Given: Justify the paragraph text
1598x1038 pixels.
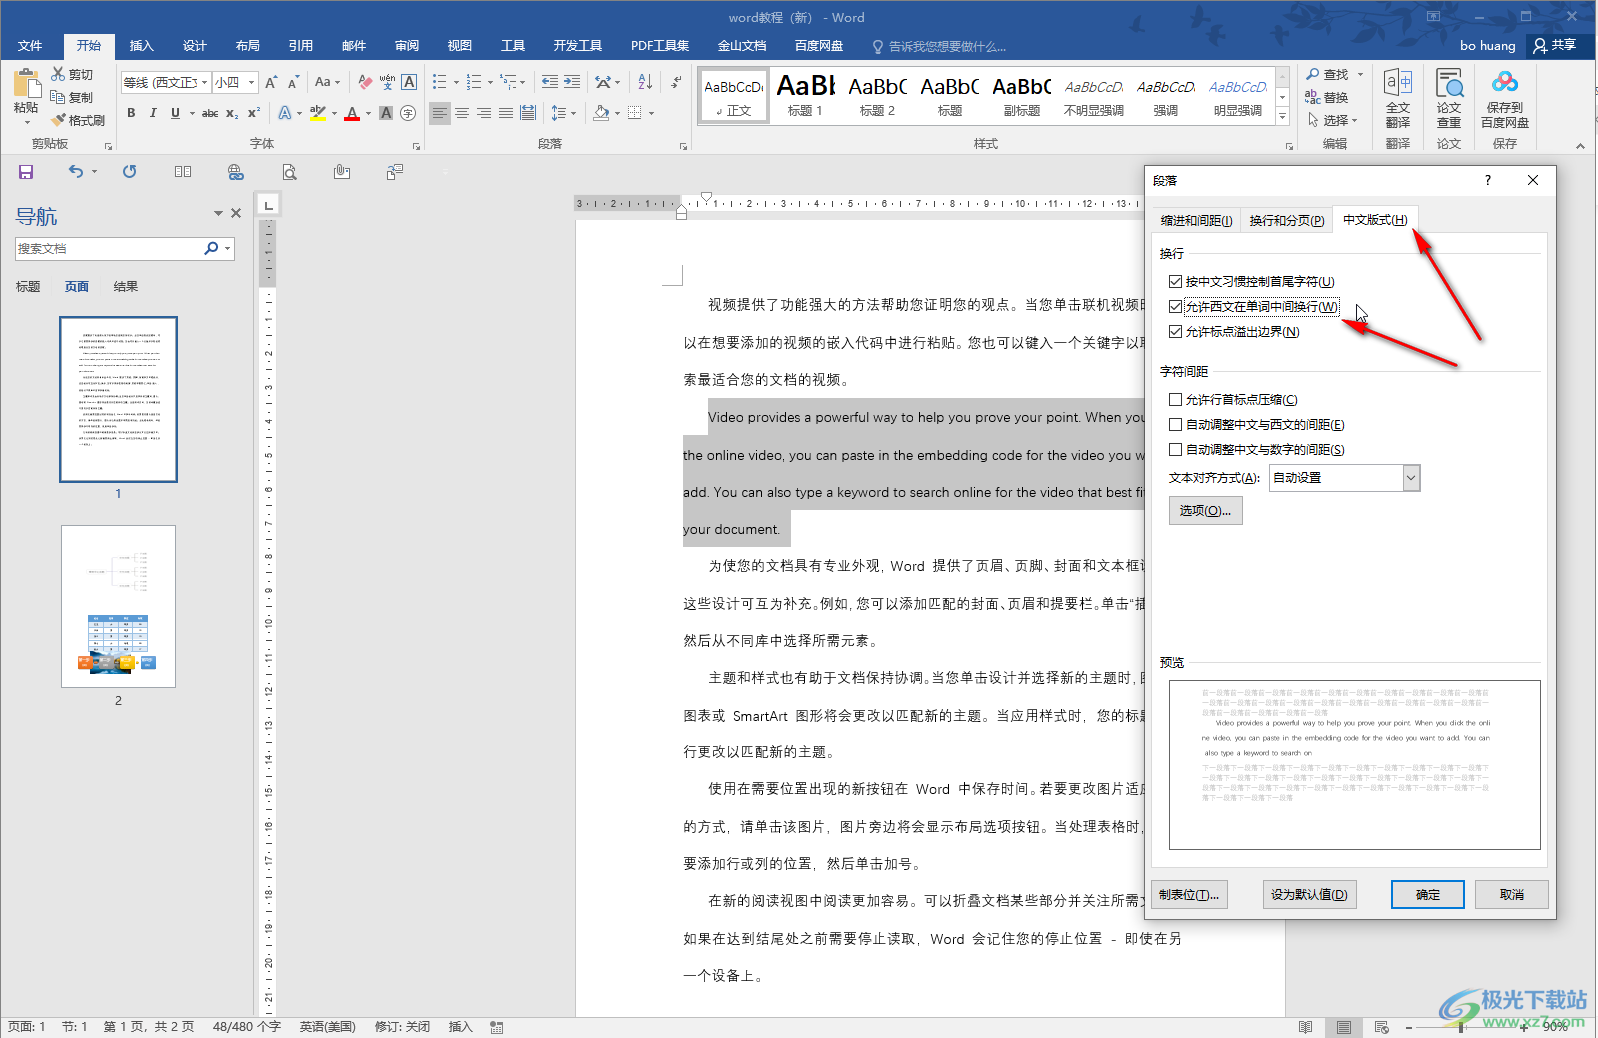Looking at the screenshot, I should [x=506, y=113].
